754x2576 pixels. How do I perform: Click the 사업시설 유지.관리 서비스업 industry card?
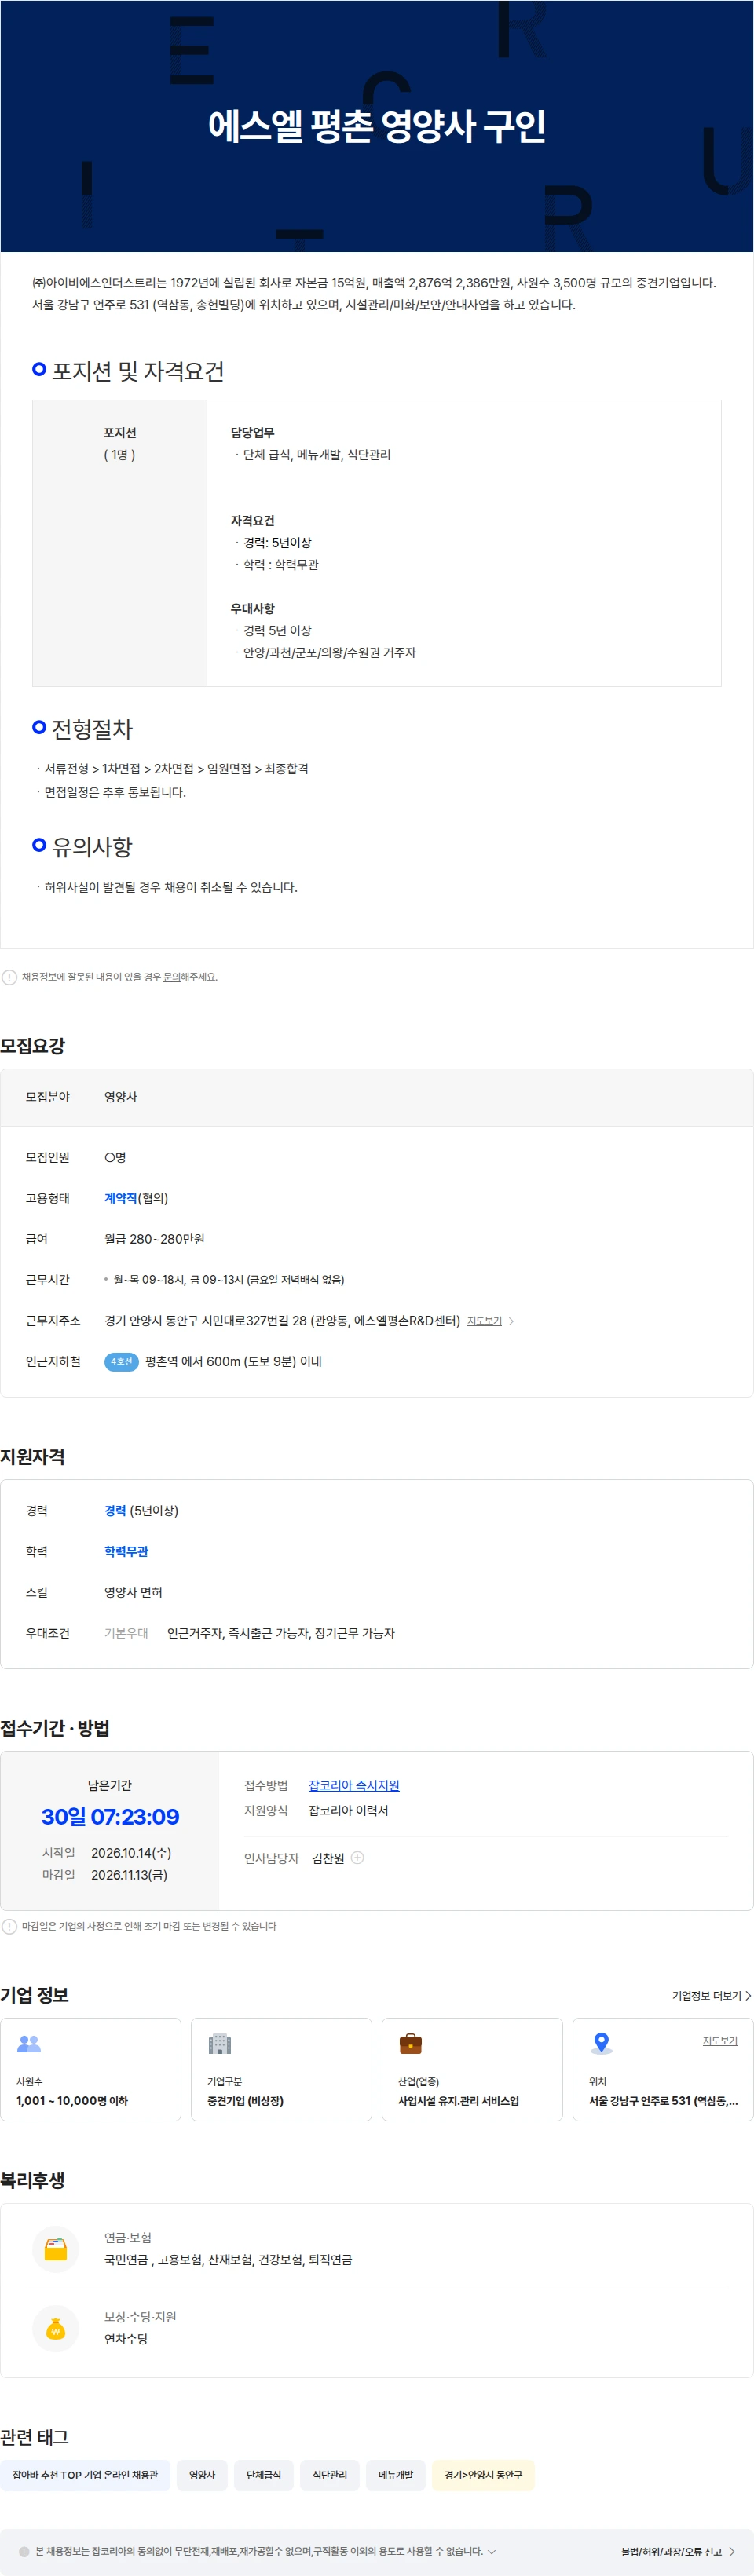472,2068
